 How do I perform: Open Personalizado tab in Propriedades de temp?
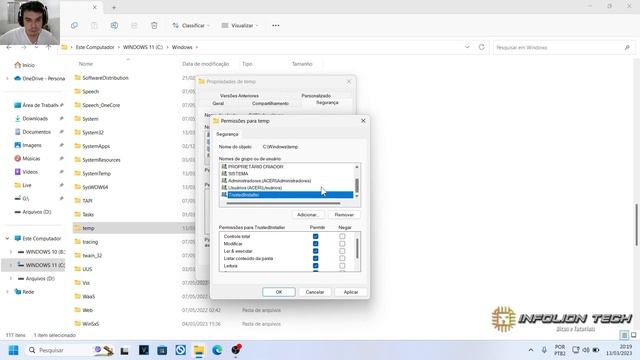pos(316,96)
